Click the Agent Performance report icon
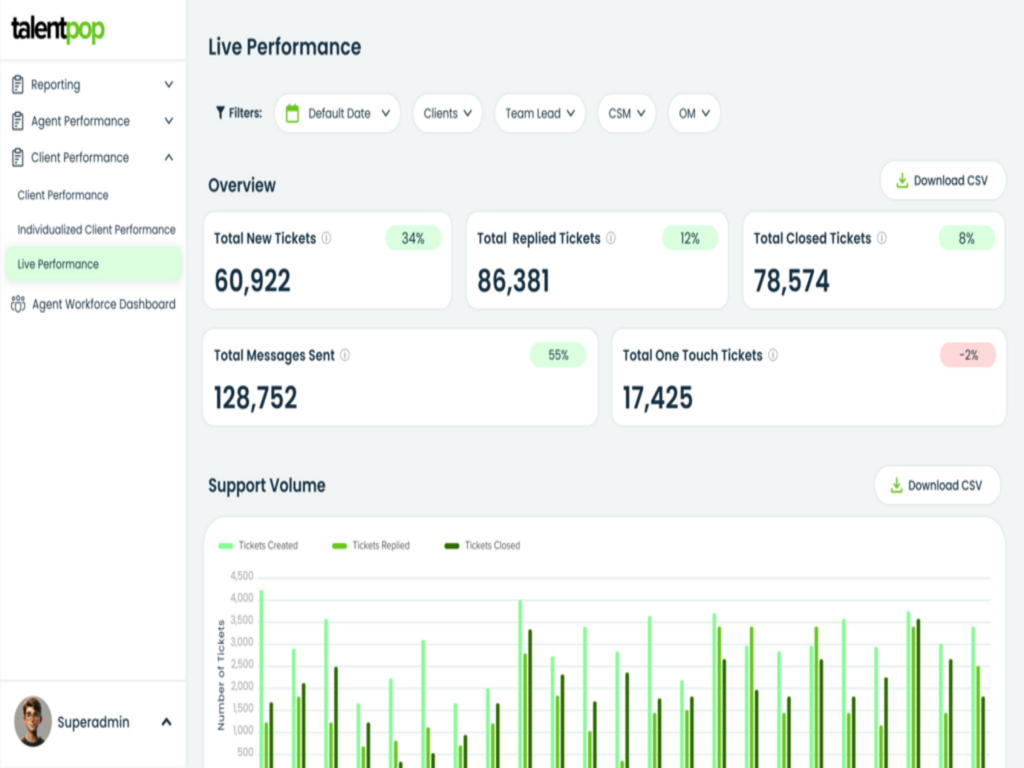Viewport: 1024px width, 768px height. click(18, 121)
